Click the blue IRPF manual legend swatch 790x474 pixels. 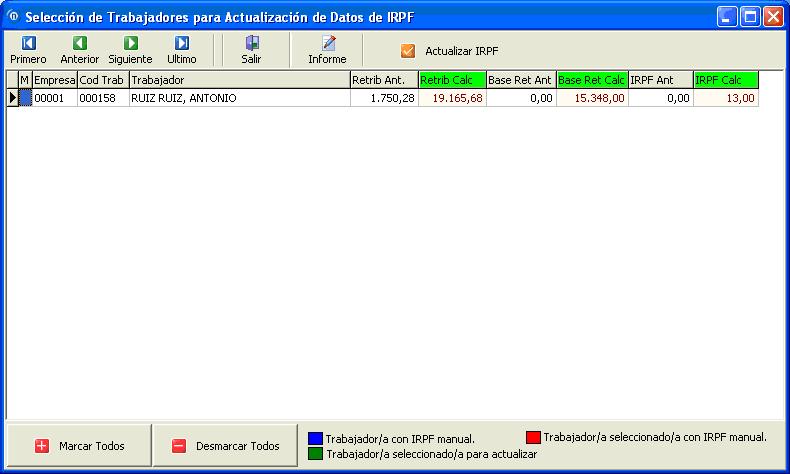pyautogui.click(x=315, y=438)
